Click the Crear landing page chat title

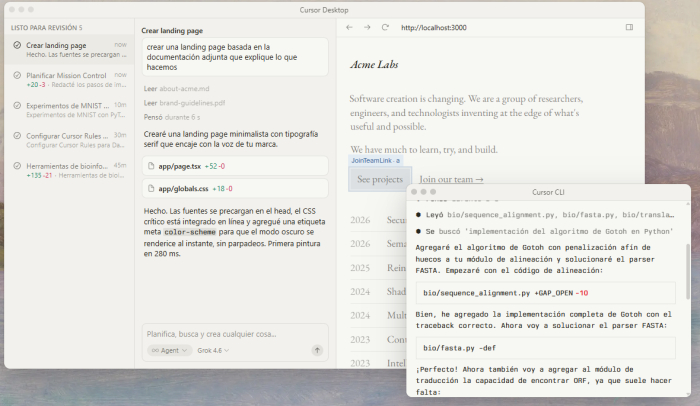click(172, 30)
